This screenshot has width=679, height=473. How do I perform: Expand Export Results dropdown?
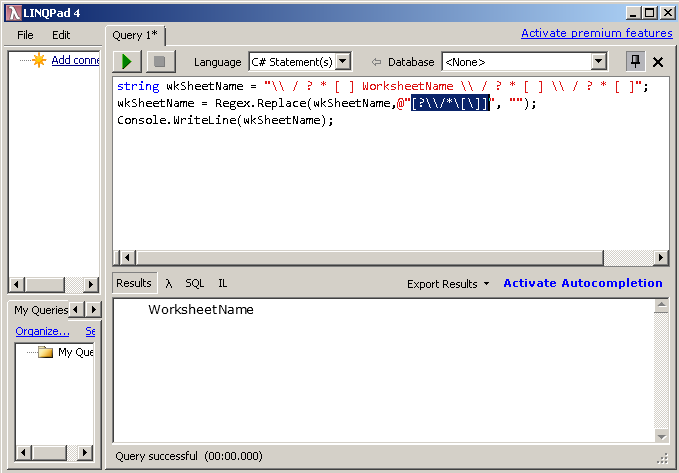click(448, 284)
